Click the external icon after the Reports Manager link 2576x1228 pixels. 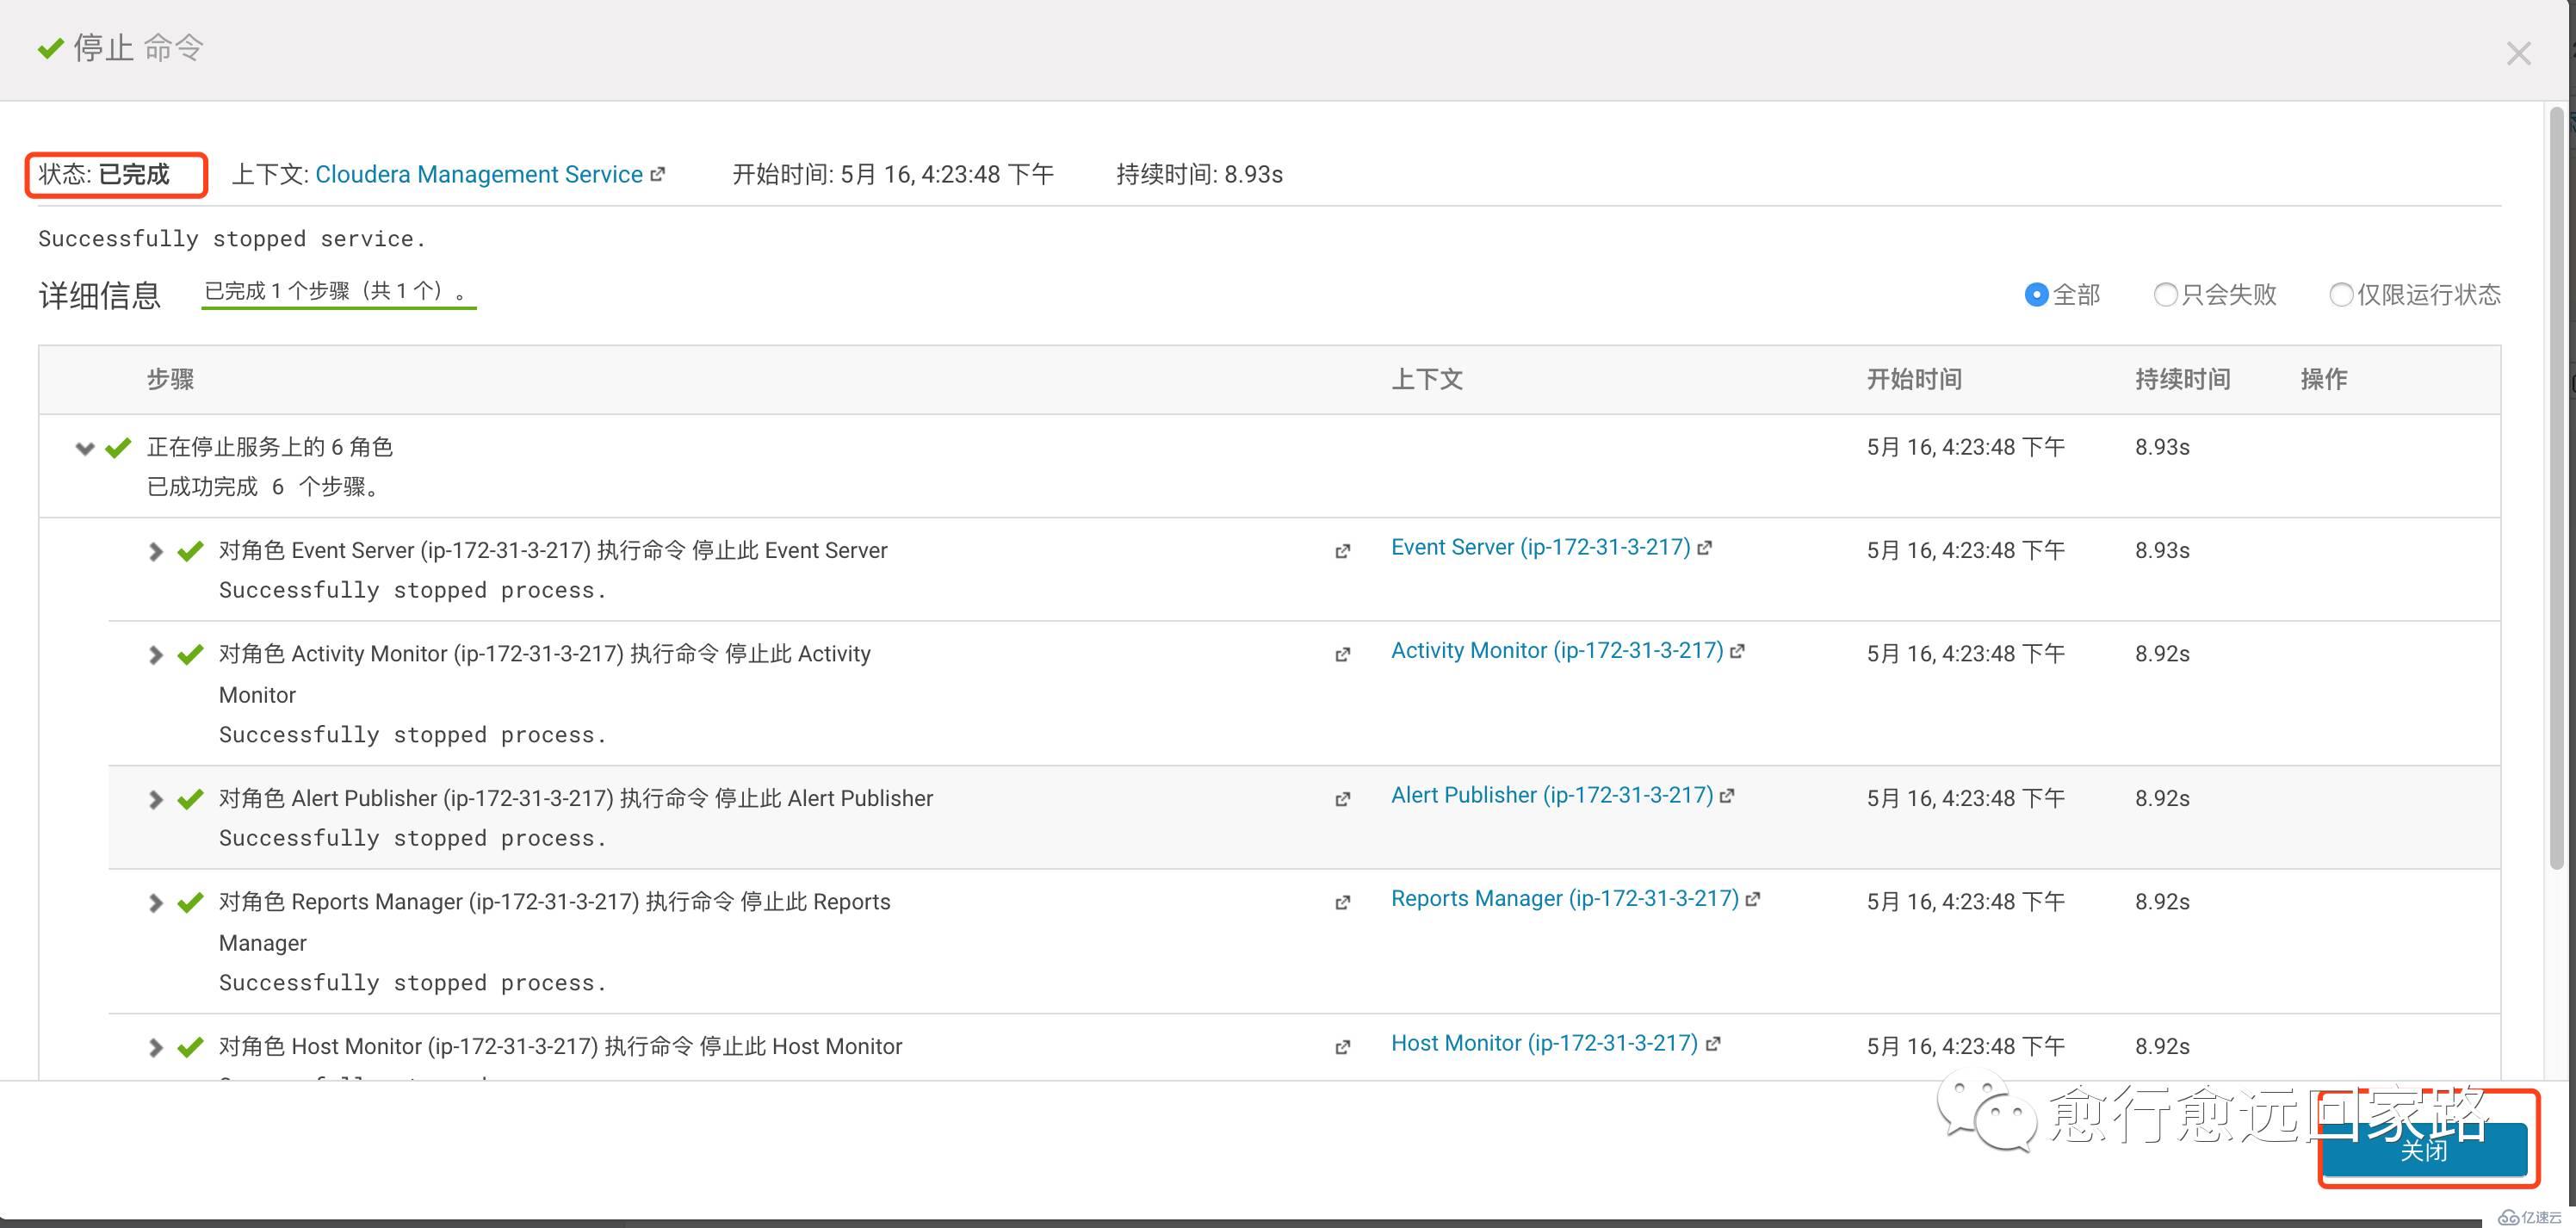[1754, 898]
